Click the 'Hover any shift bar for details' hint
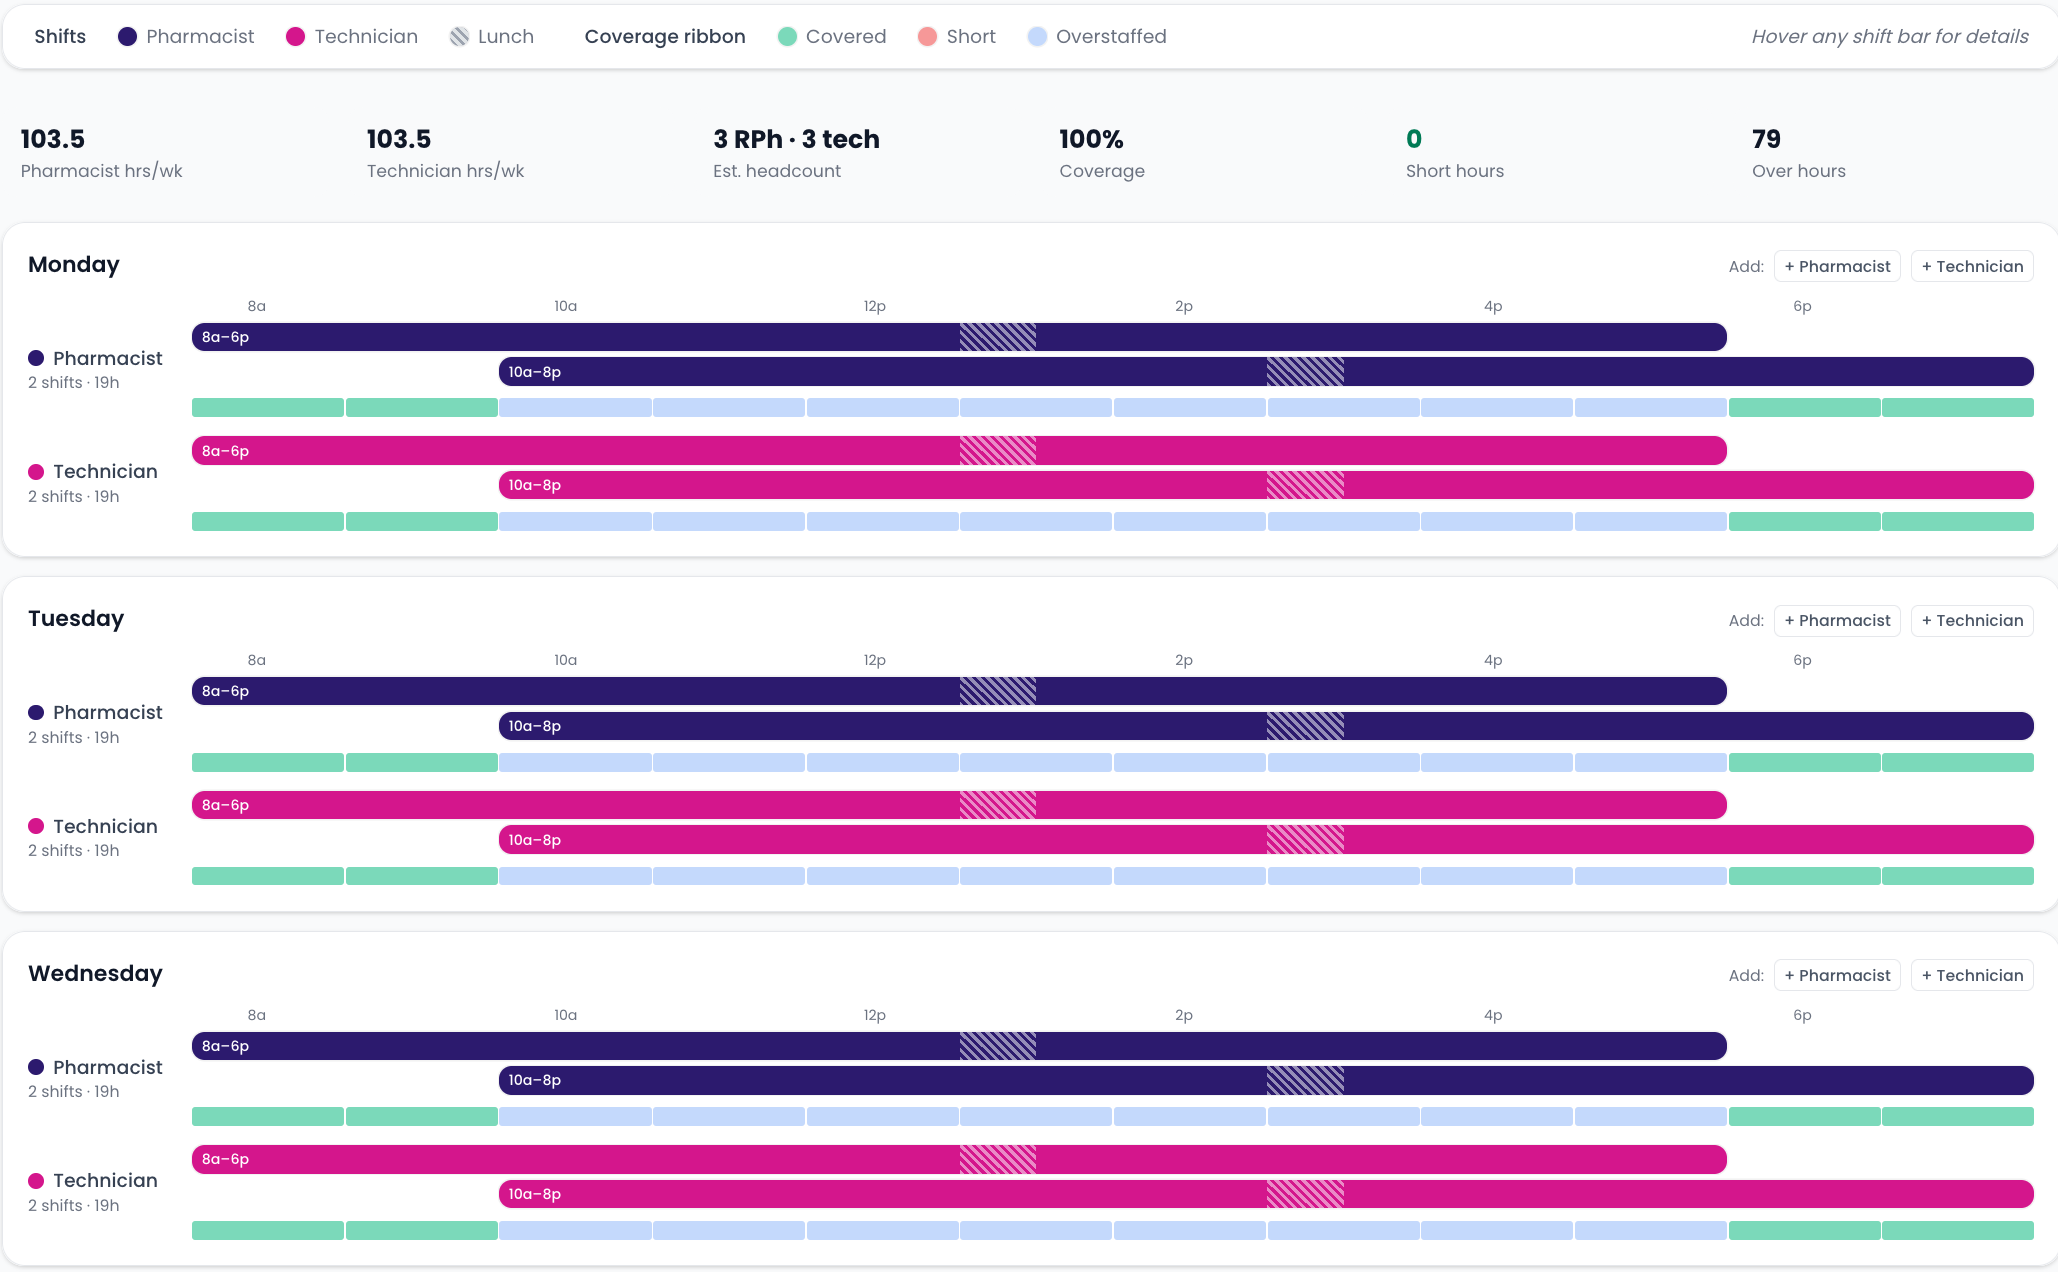This screenshot has width=2058, height=1272. (x=1890, y=37)
